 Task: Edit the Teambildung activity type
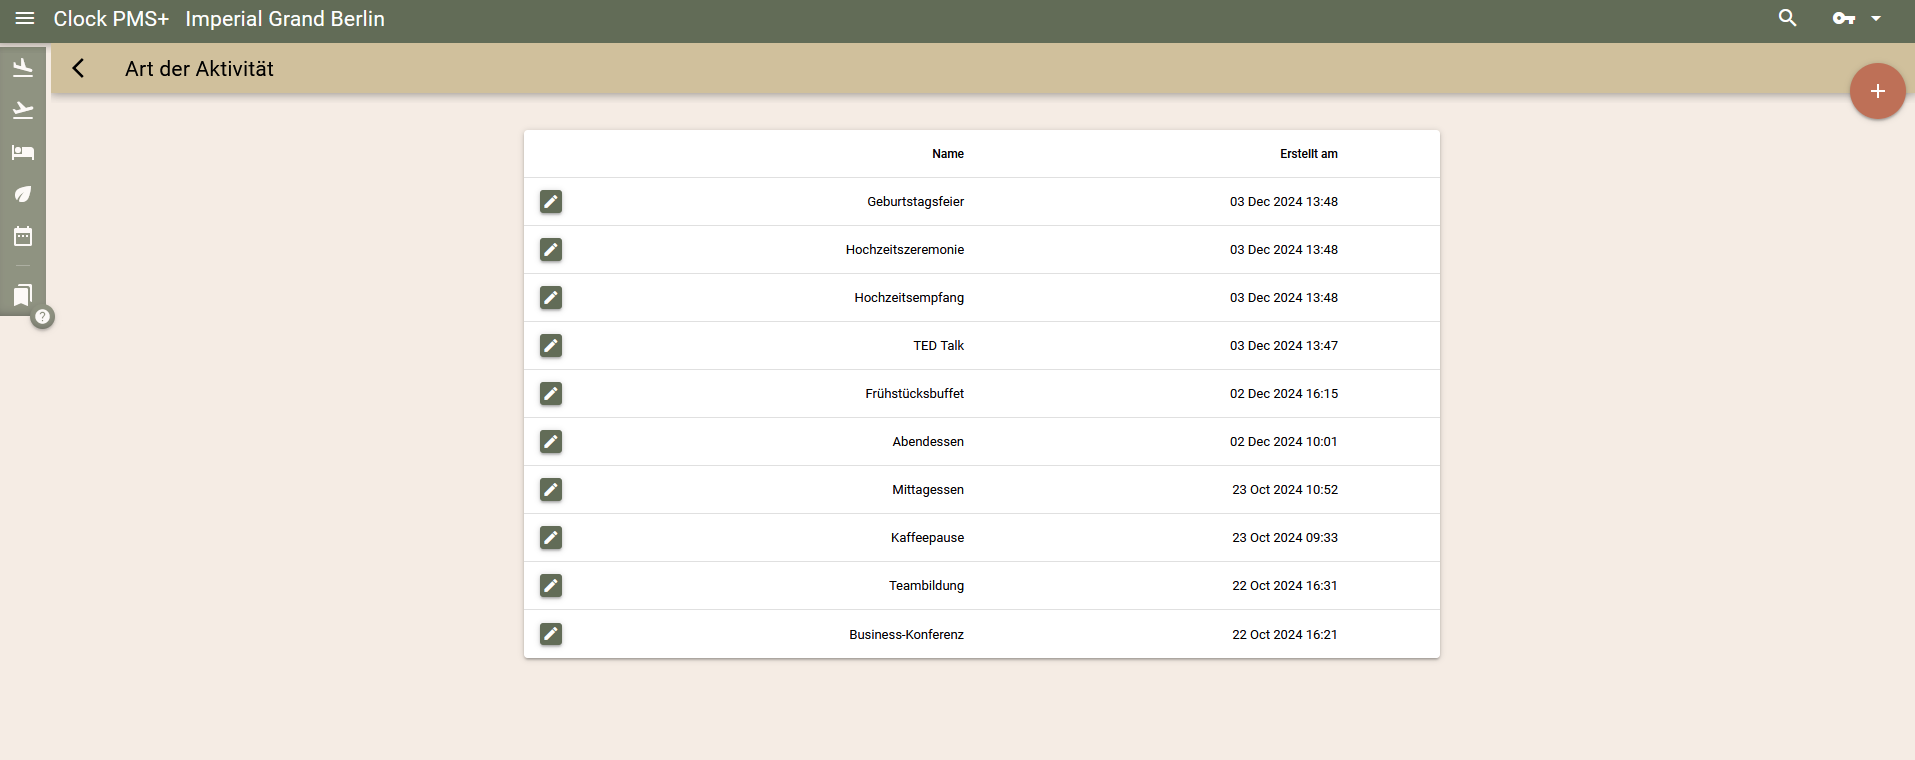[x=551, y=586]
